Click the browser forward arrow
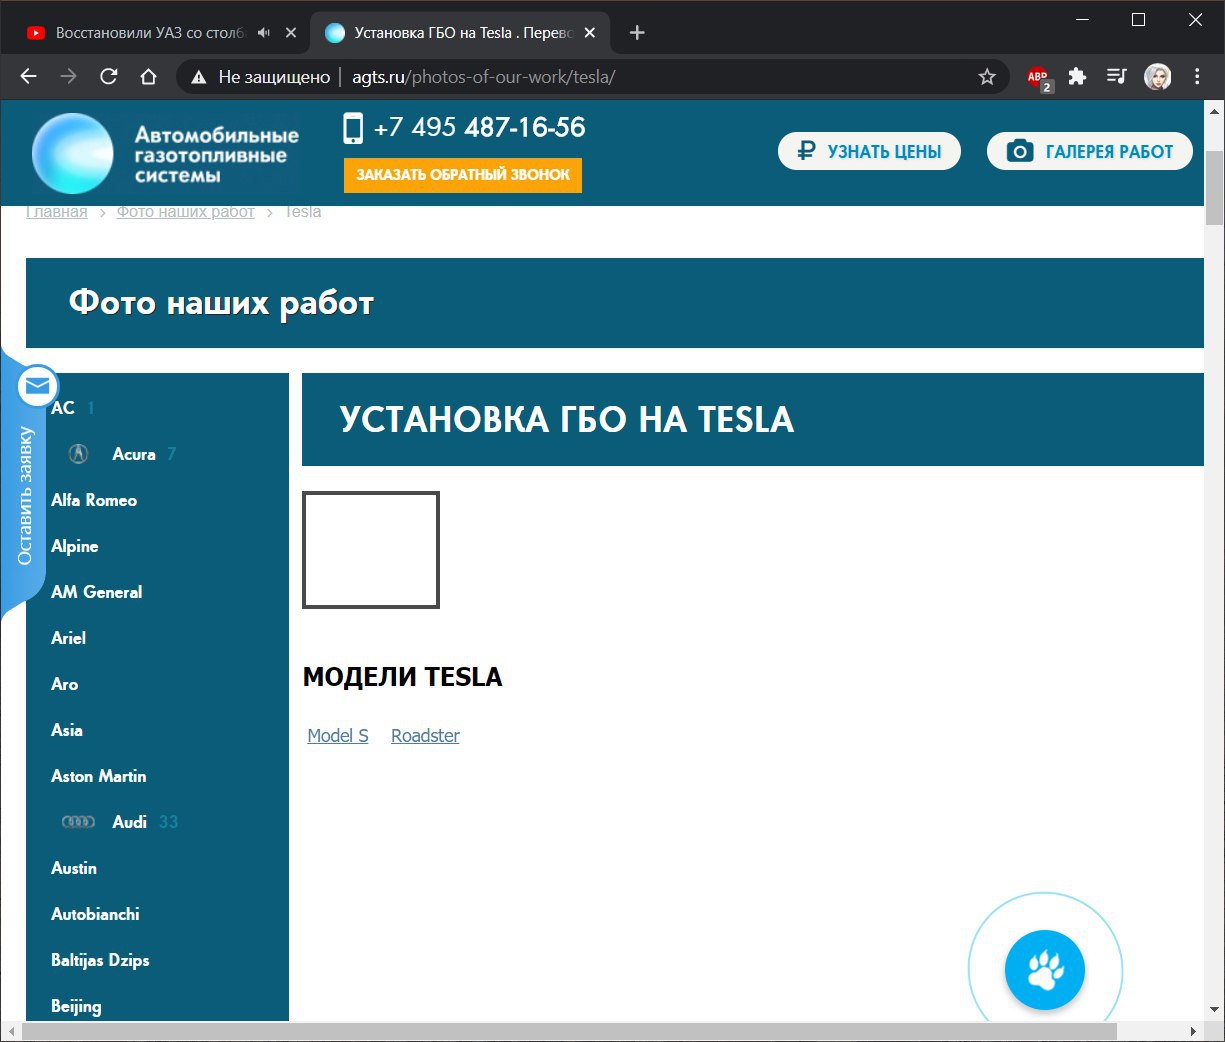 coord(68,77)
